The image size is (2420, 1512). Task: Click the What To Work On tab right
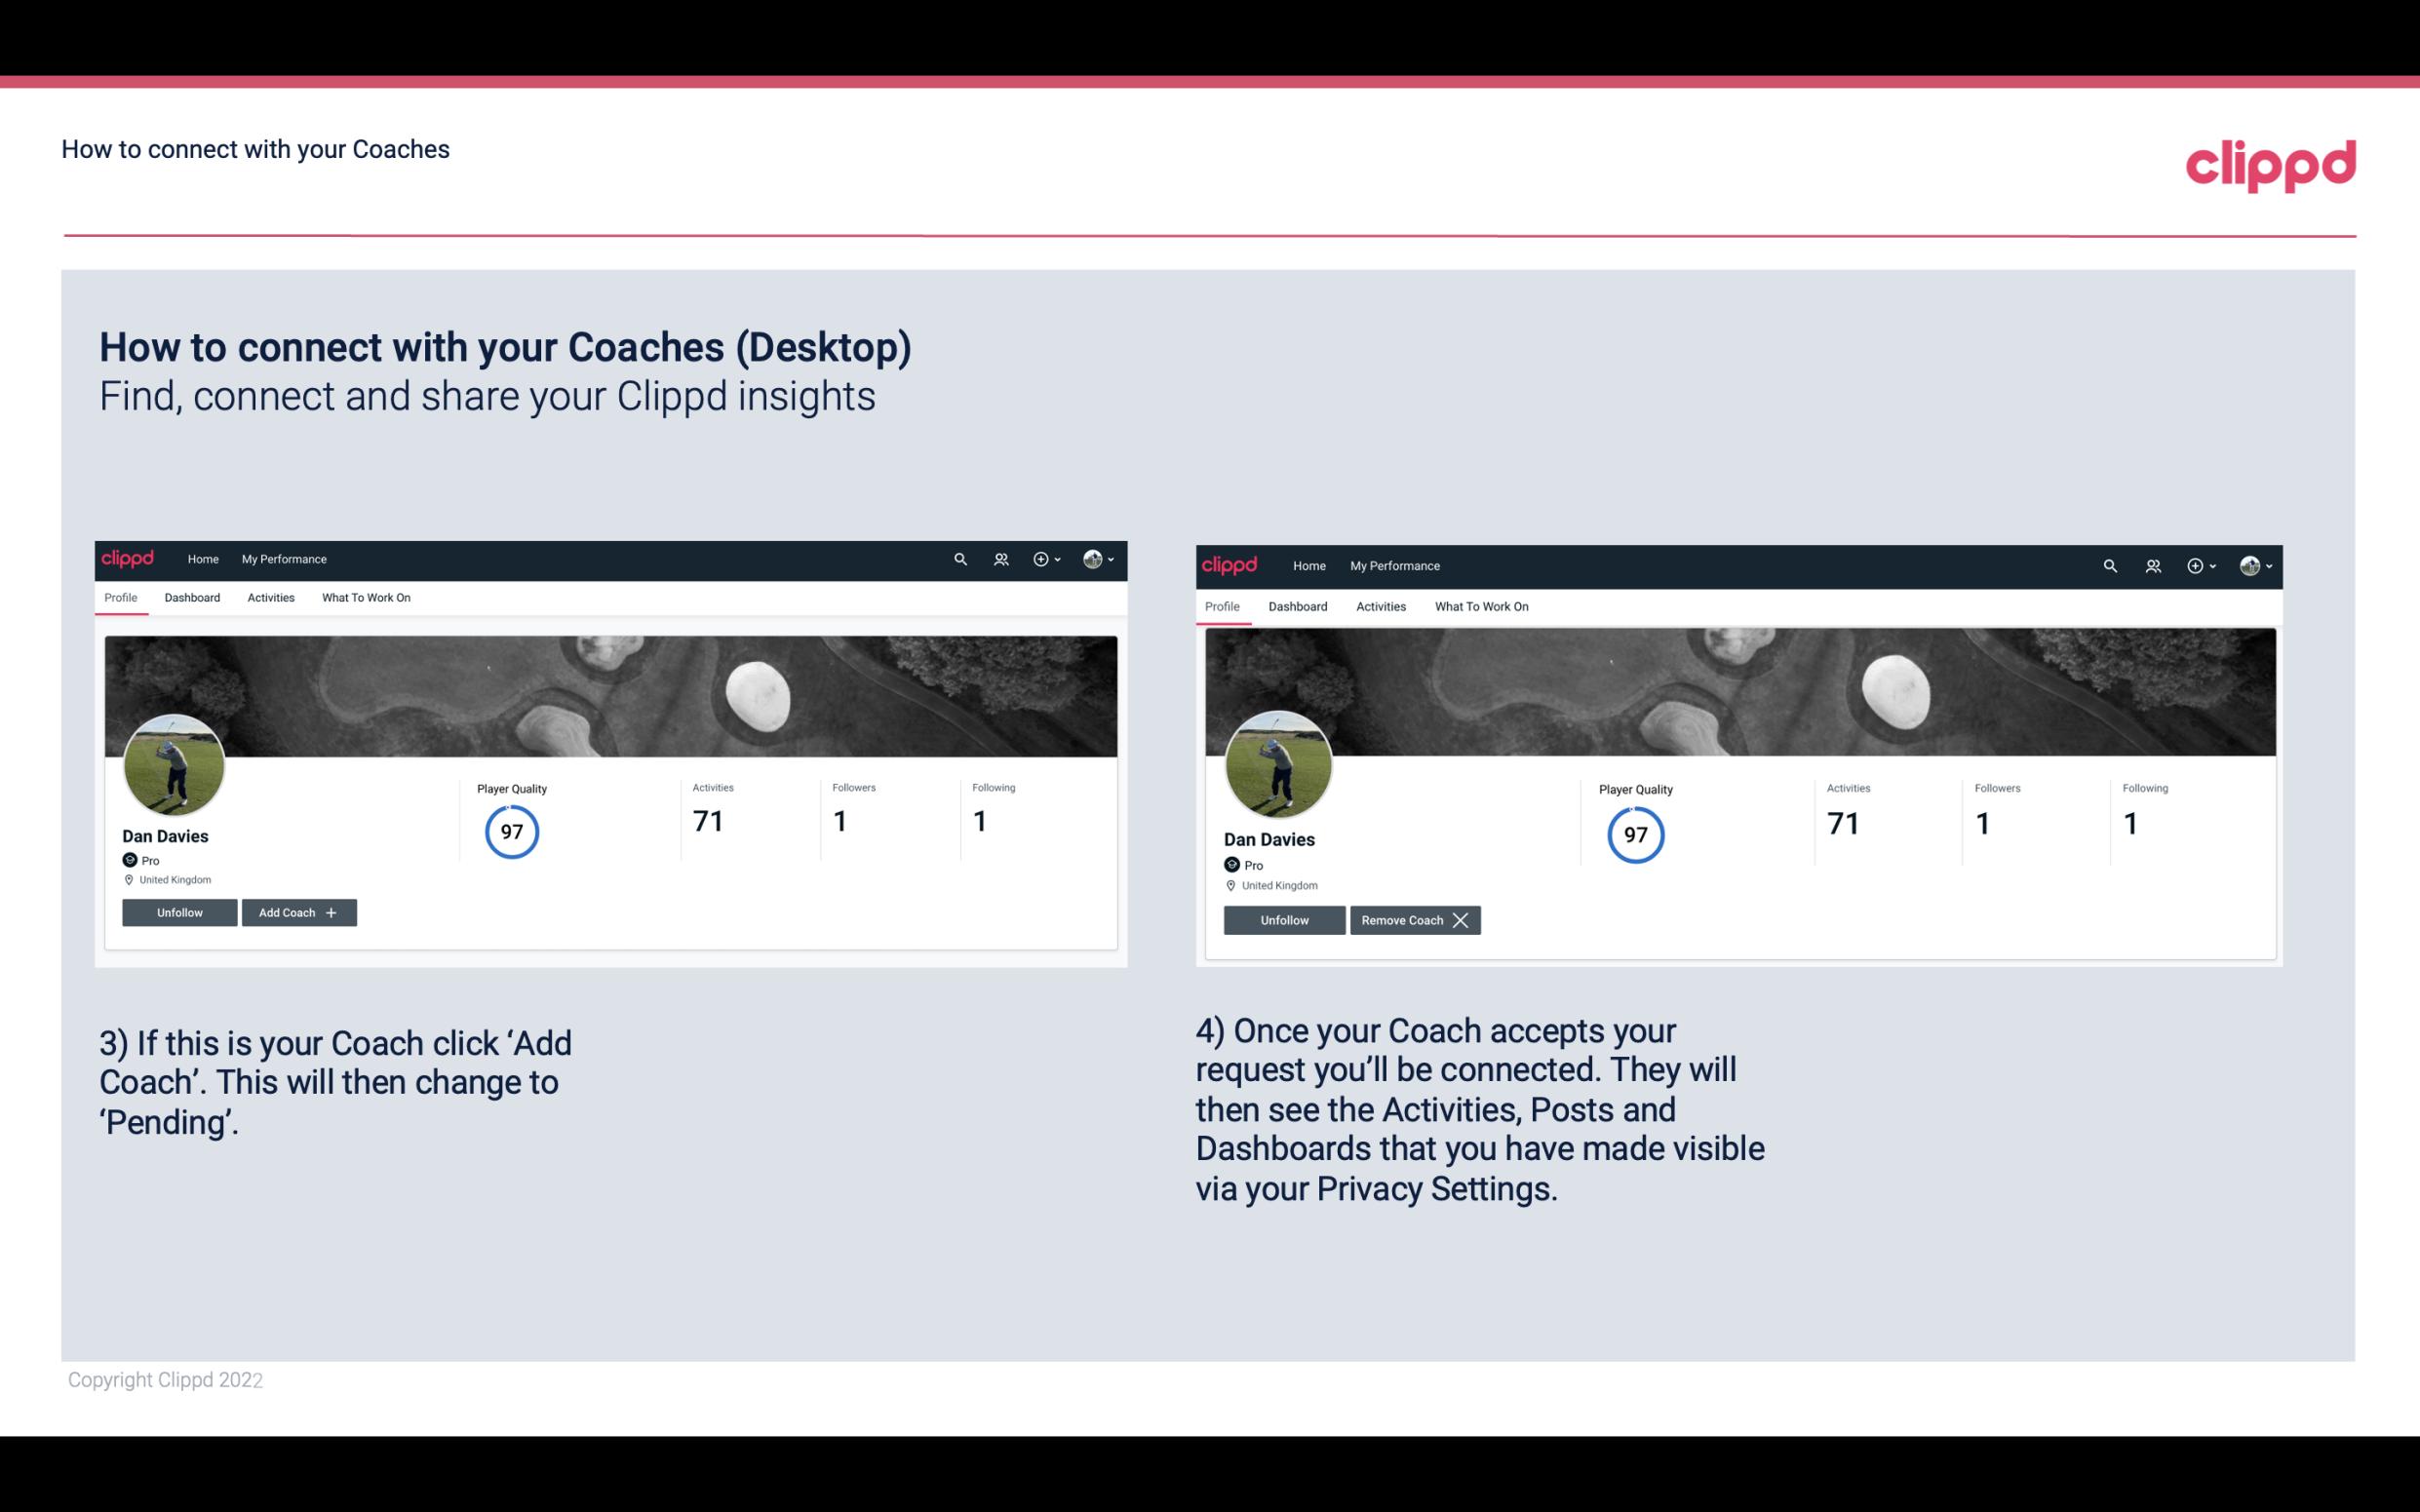pyautogui.click(x=1479, y=604)
